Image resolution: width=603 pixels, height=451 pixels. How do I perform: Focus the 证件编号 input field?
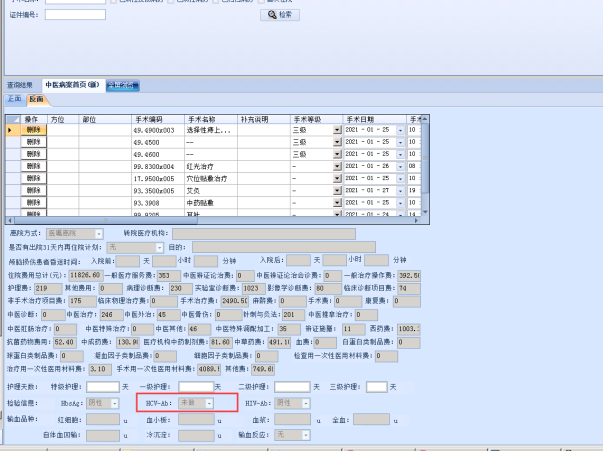coord(75,15)
